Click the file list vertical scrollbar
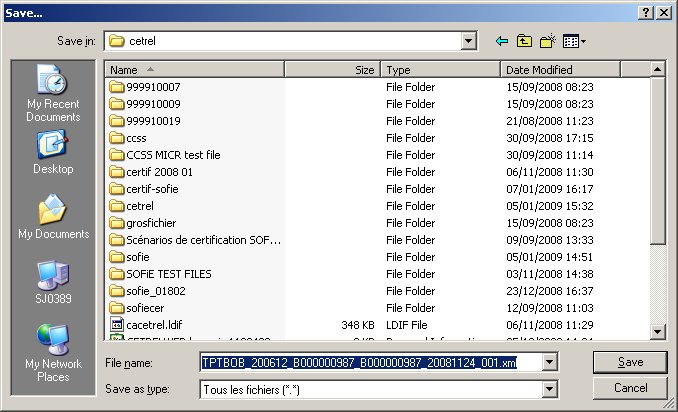This screenshot has height=412, width=678. tap(657, 200)
